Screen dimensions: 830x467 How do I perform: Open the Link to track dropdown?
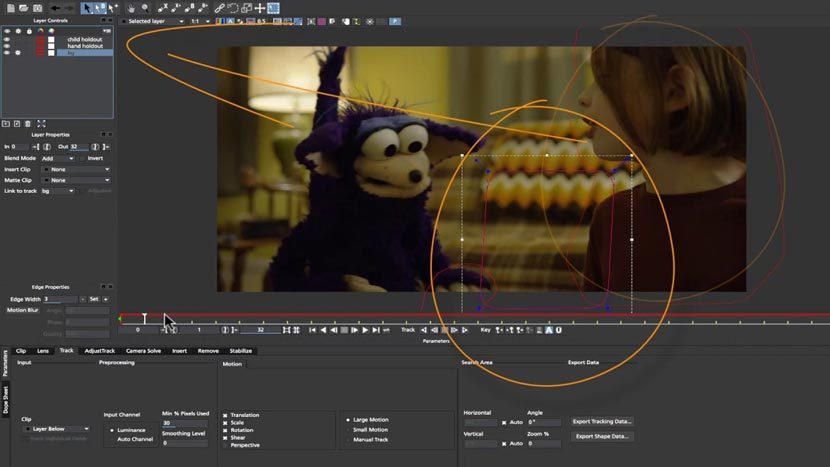coord(58,191)
